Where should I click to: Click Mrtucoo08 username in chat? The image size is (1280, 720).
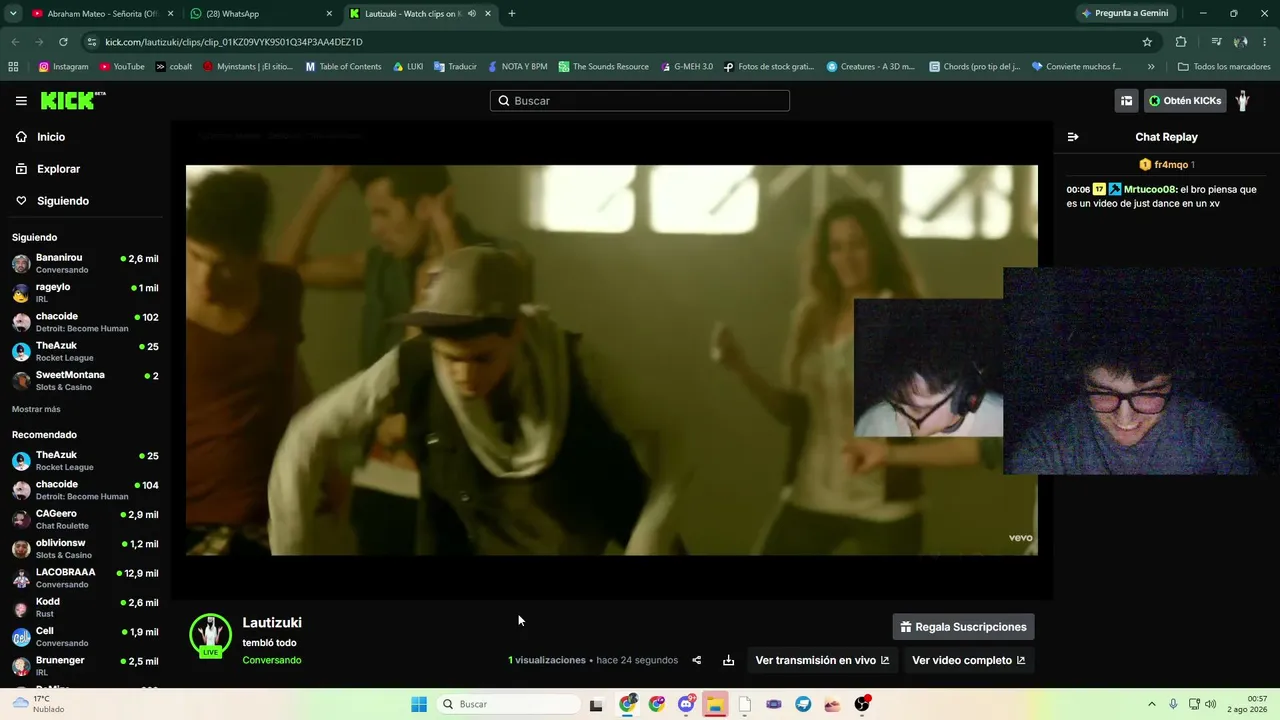pos(1151,189)
